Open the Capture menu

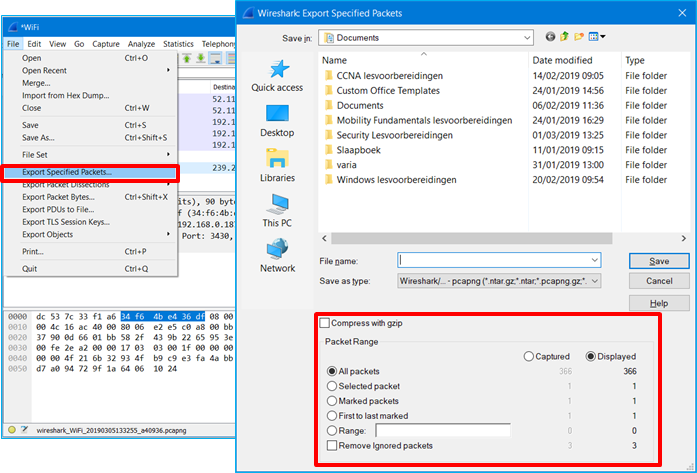click(x=106, y=44)
